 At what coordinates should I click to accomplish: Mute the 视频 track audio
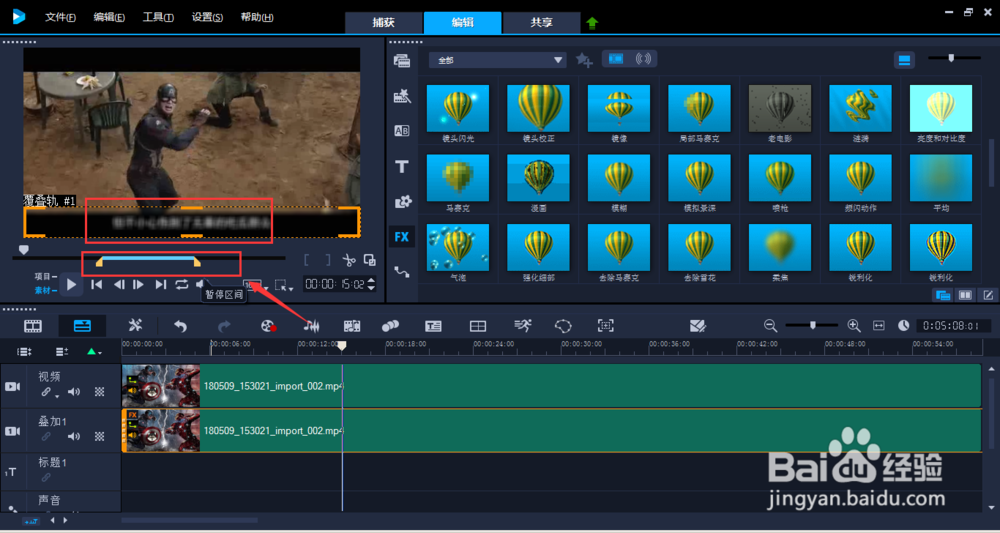pos(74,392)
